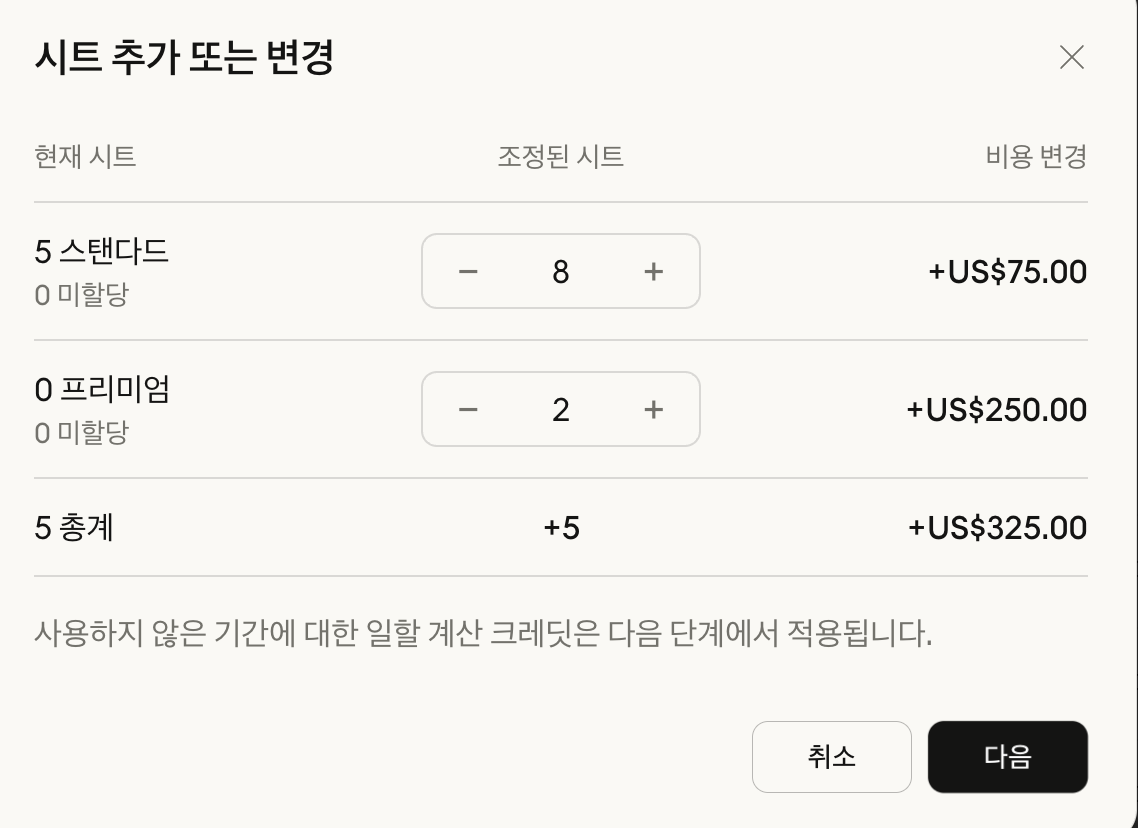
Task: Close the seat change dialog
Action: [1071, 58]
